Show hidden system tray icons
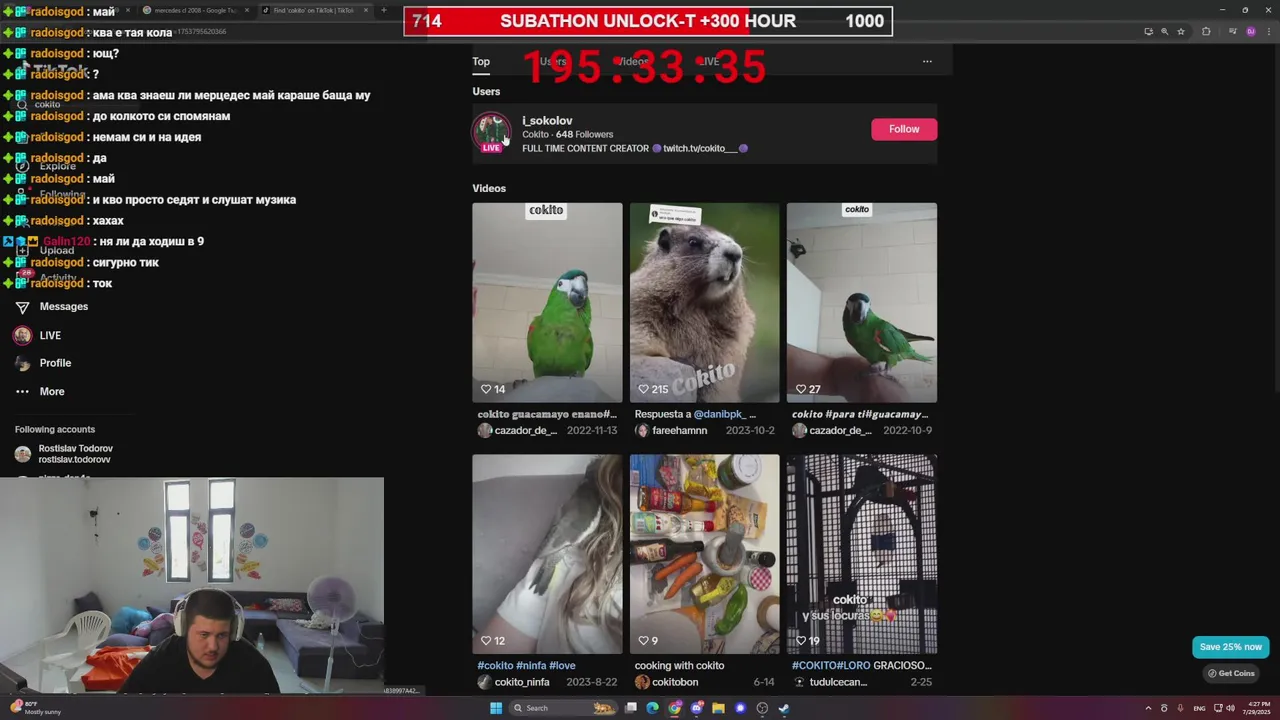The width and height of the screenshot is (1280, 720). point(1148,708)
